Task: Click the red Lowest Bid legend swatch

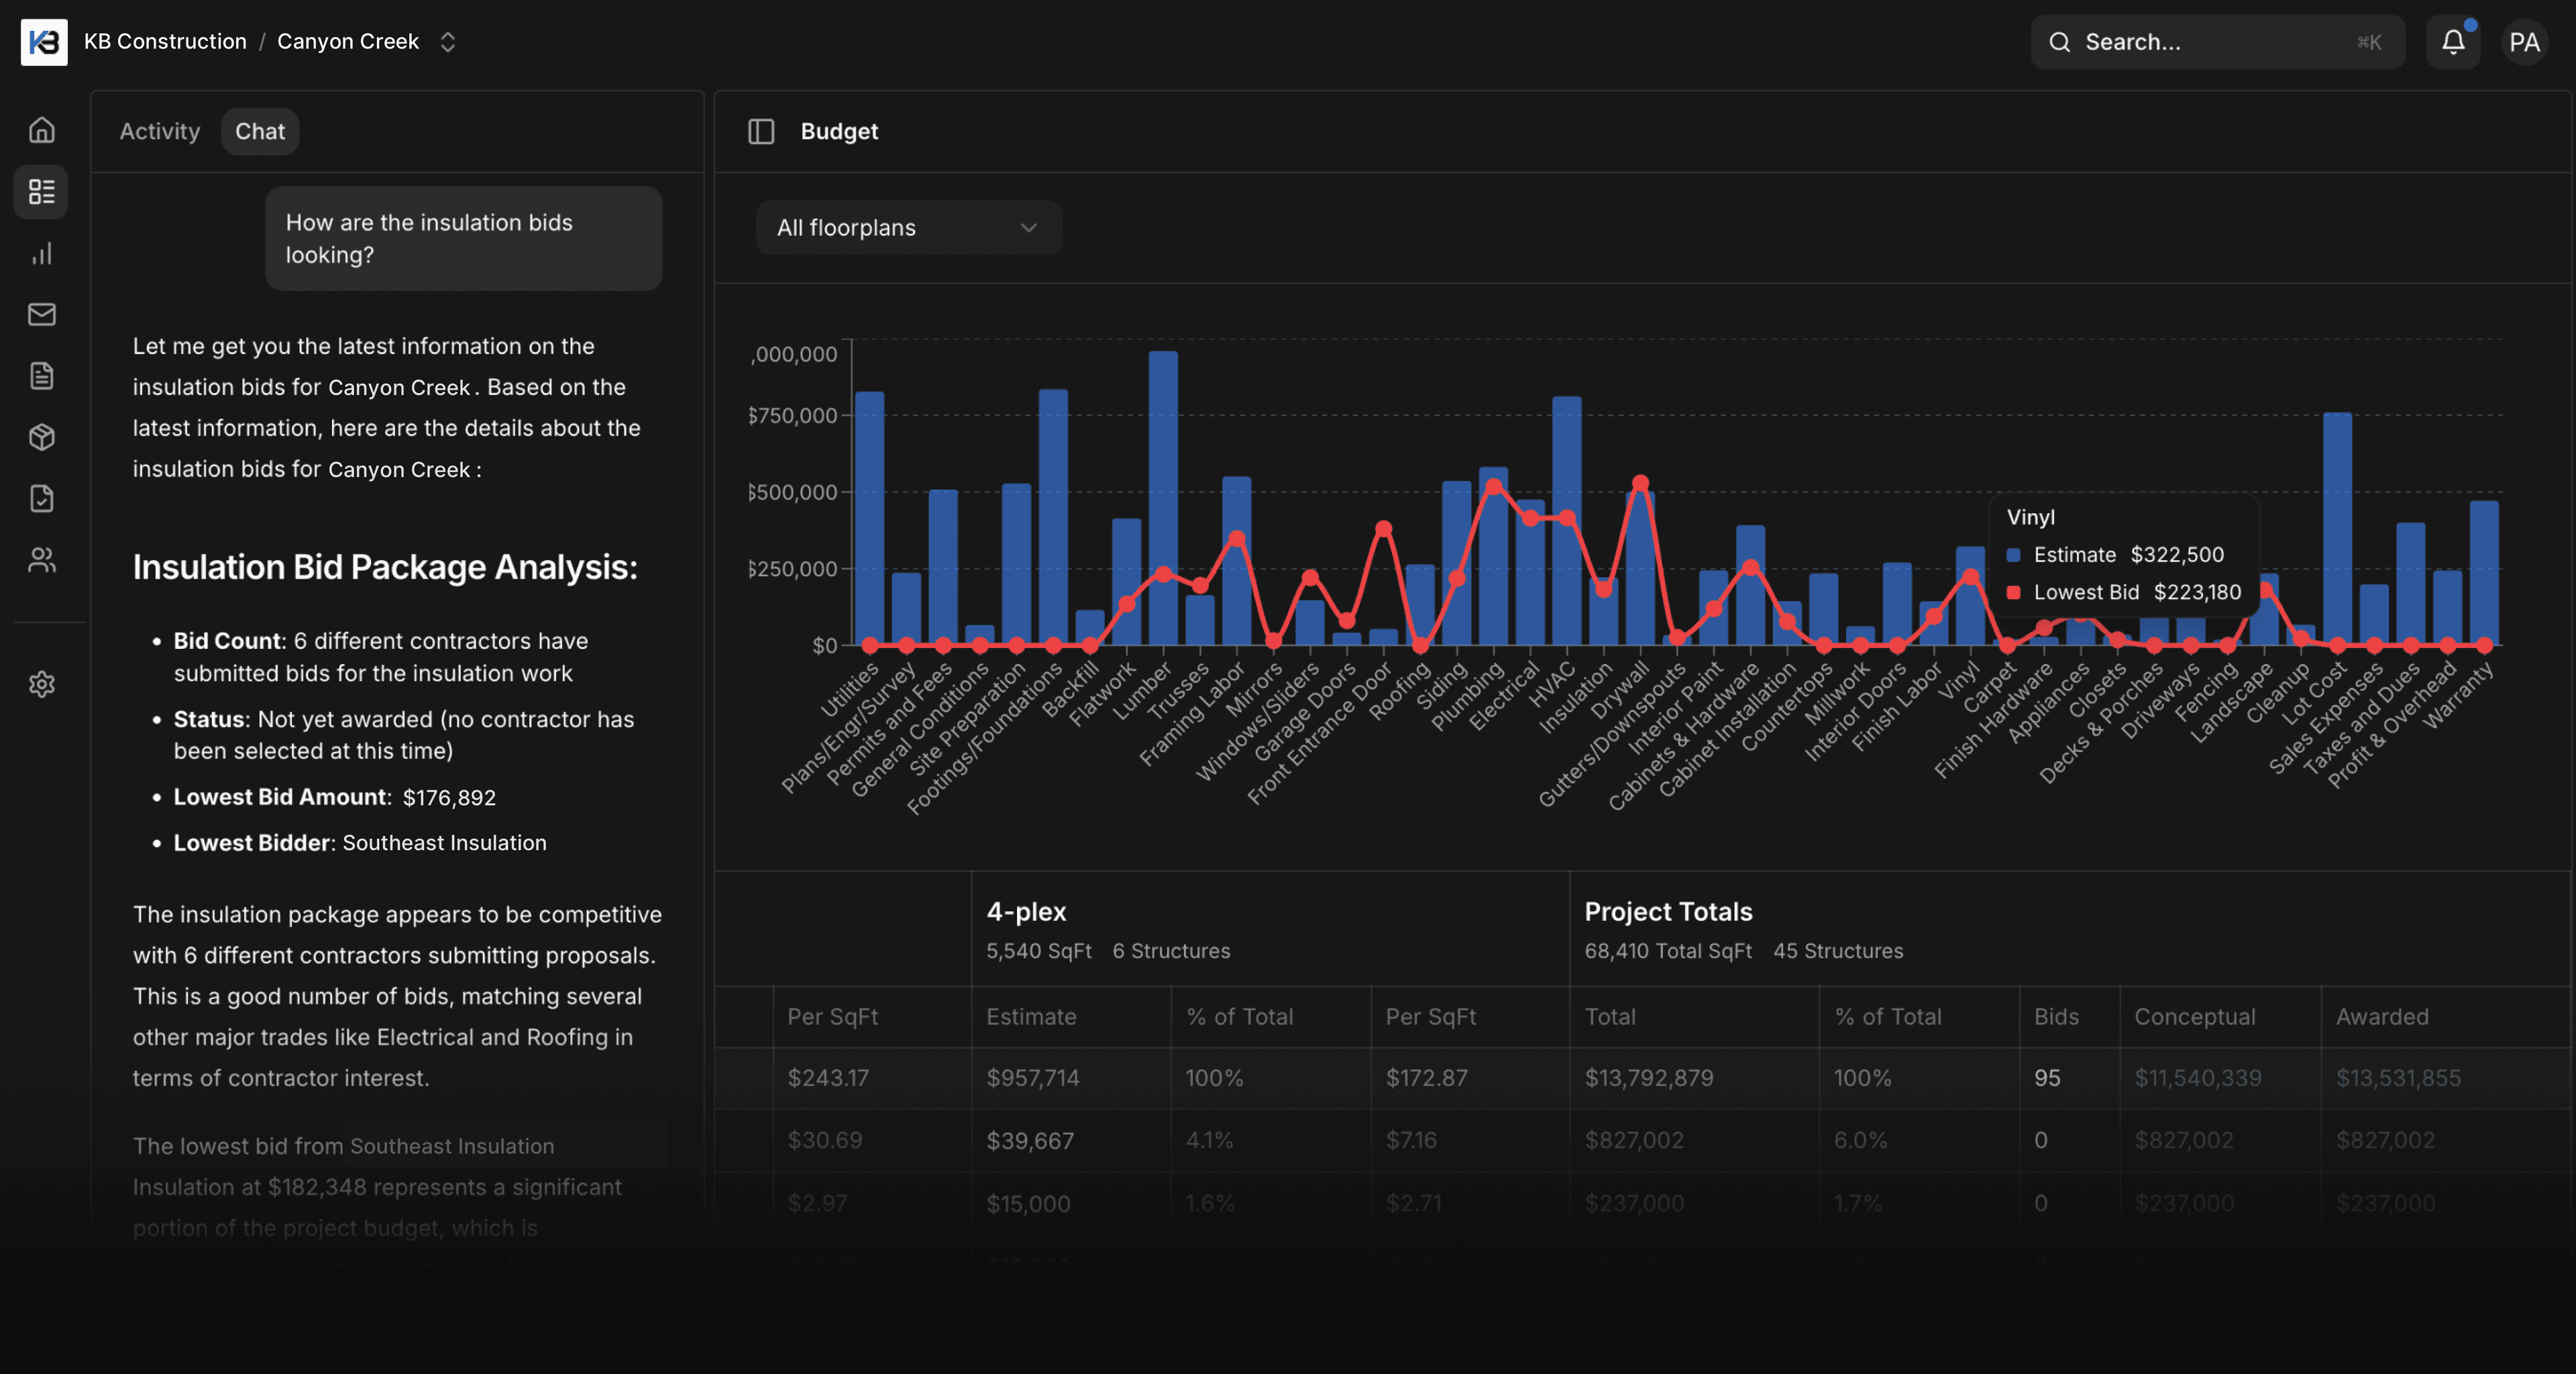Action: click(x=2014, y=593)
